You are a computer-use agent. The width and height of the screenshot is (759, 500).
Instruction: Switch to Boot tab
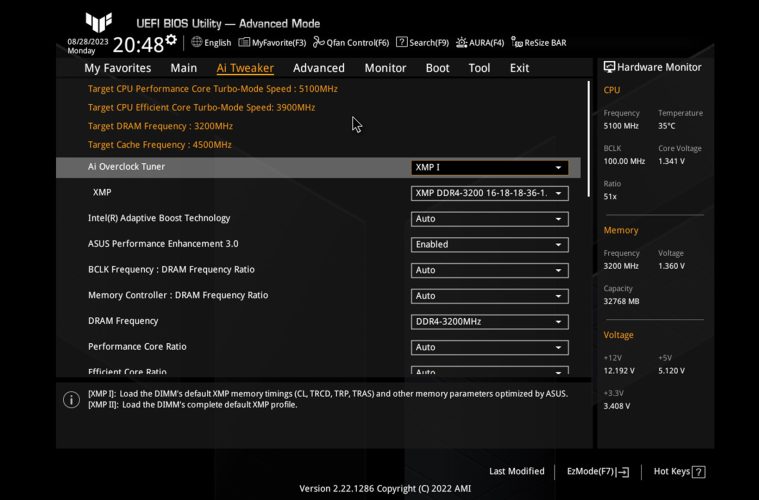pyautogui.click(x=438, y=68)
